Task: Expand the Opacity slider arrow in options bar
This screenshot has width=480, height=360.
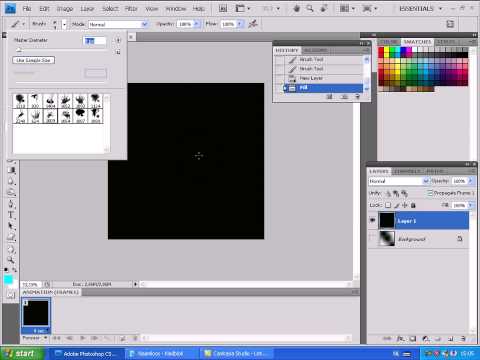Action: pyautogui.click(x=196, y=24)
